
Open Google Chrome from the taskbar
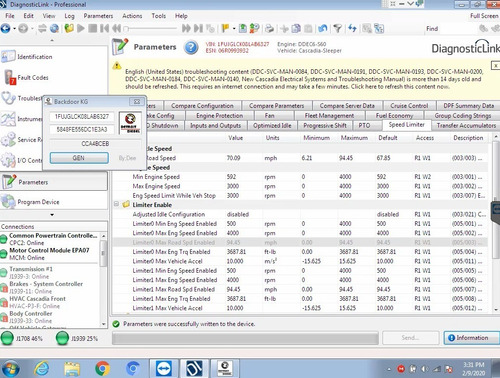pos(102,368)
